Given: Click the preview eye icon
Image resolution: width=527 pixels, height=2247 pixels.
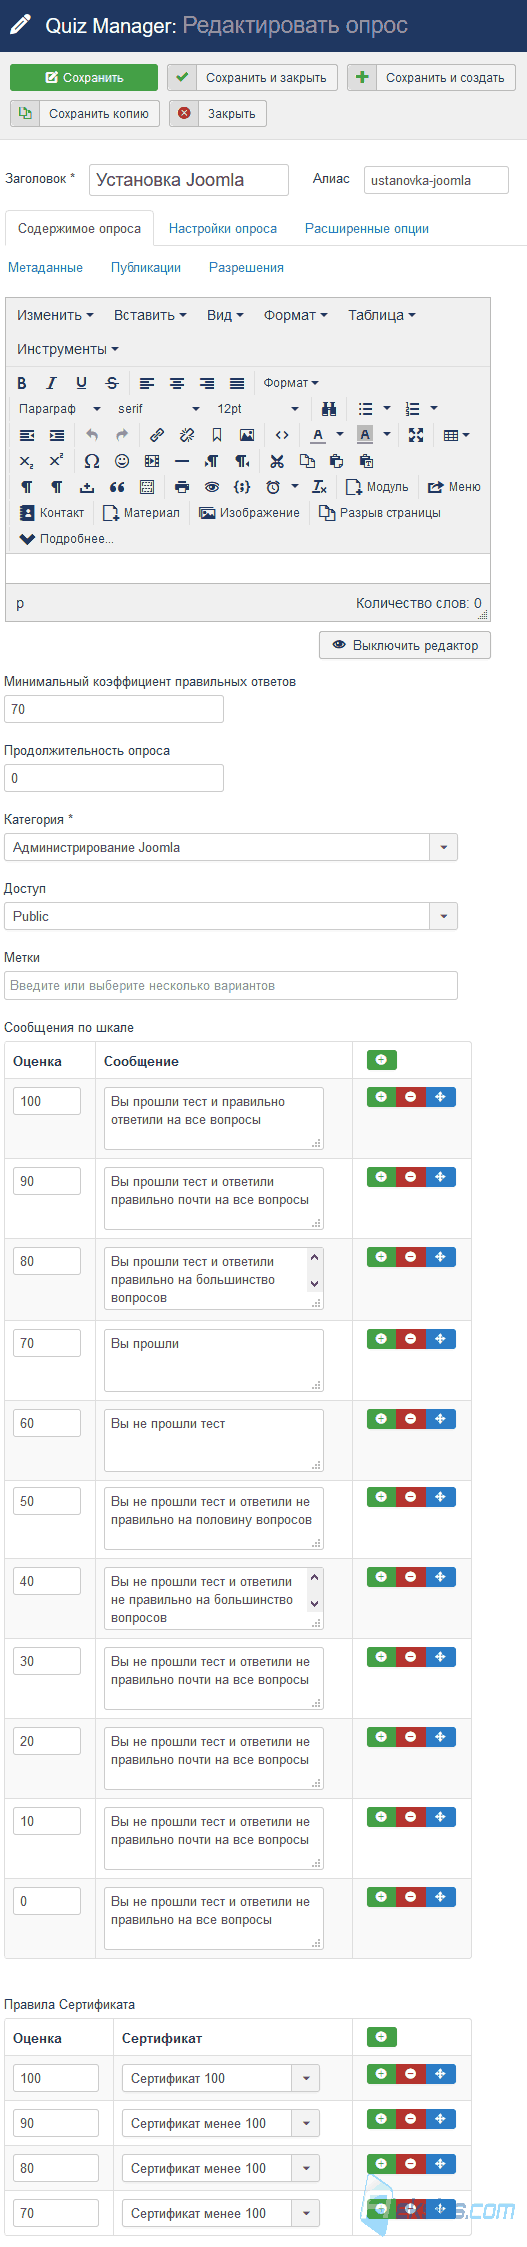Looking at the screenshot, I should click(212, 487).
